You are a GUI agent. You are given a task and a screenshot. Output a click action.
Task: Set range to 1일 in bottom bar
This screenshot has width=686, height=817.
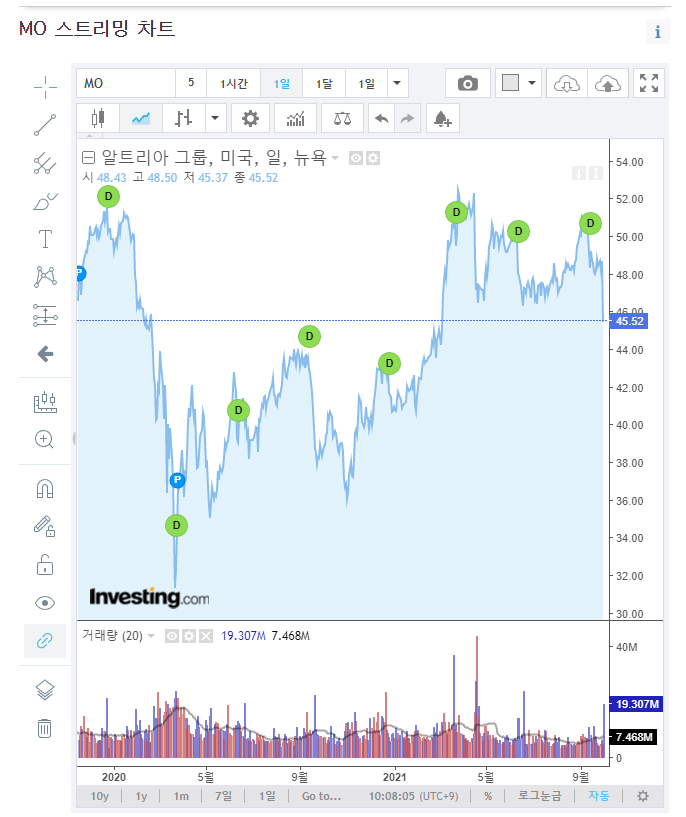(x=267, y=796)
